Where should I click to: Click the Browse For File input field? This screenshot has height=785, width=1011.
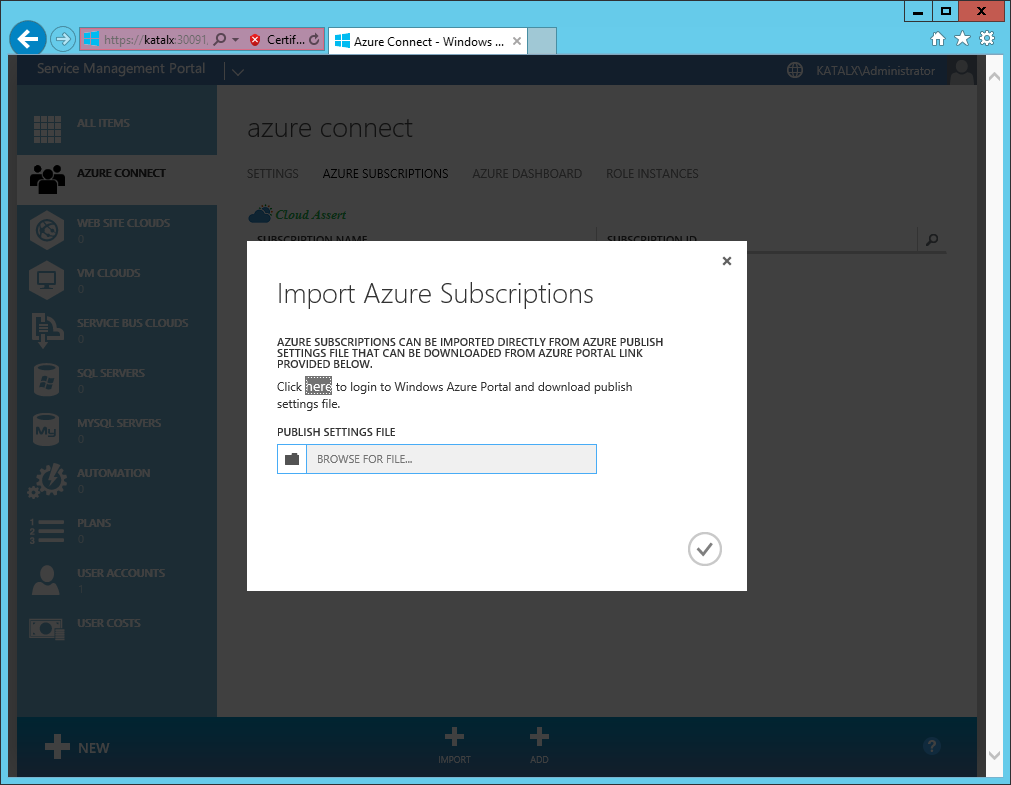[451, 459]
